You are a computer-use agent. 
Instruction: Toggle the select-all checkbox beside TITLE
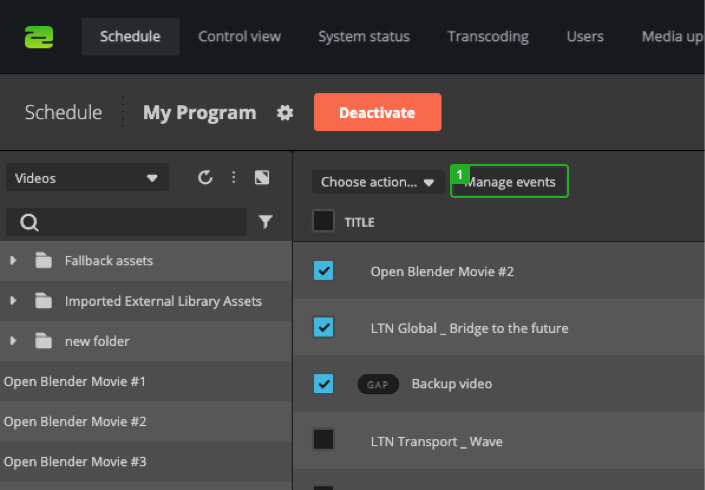pos(323,221)
